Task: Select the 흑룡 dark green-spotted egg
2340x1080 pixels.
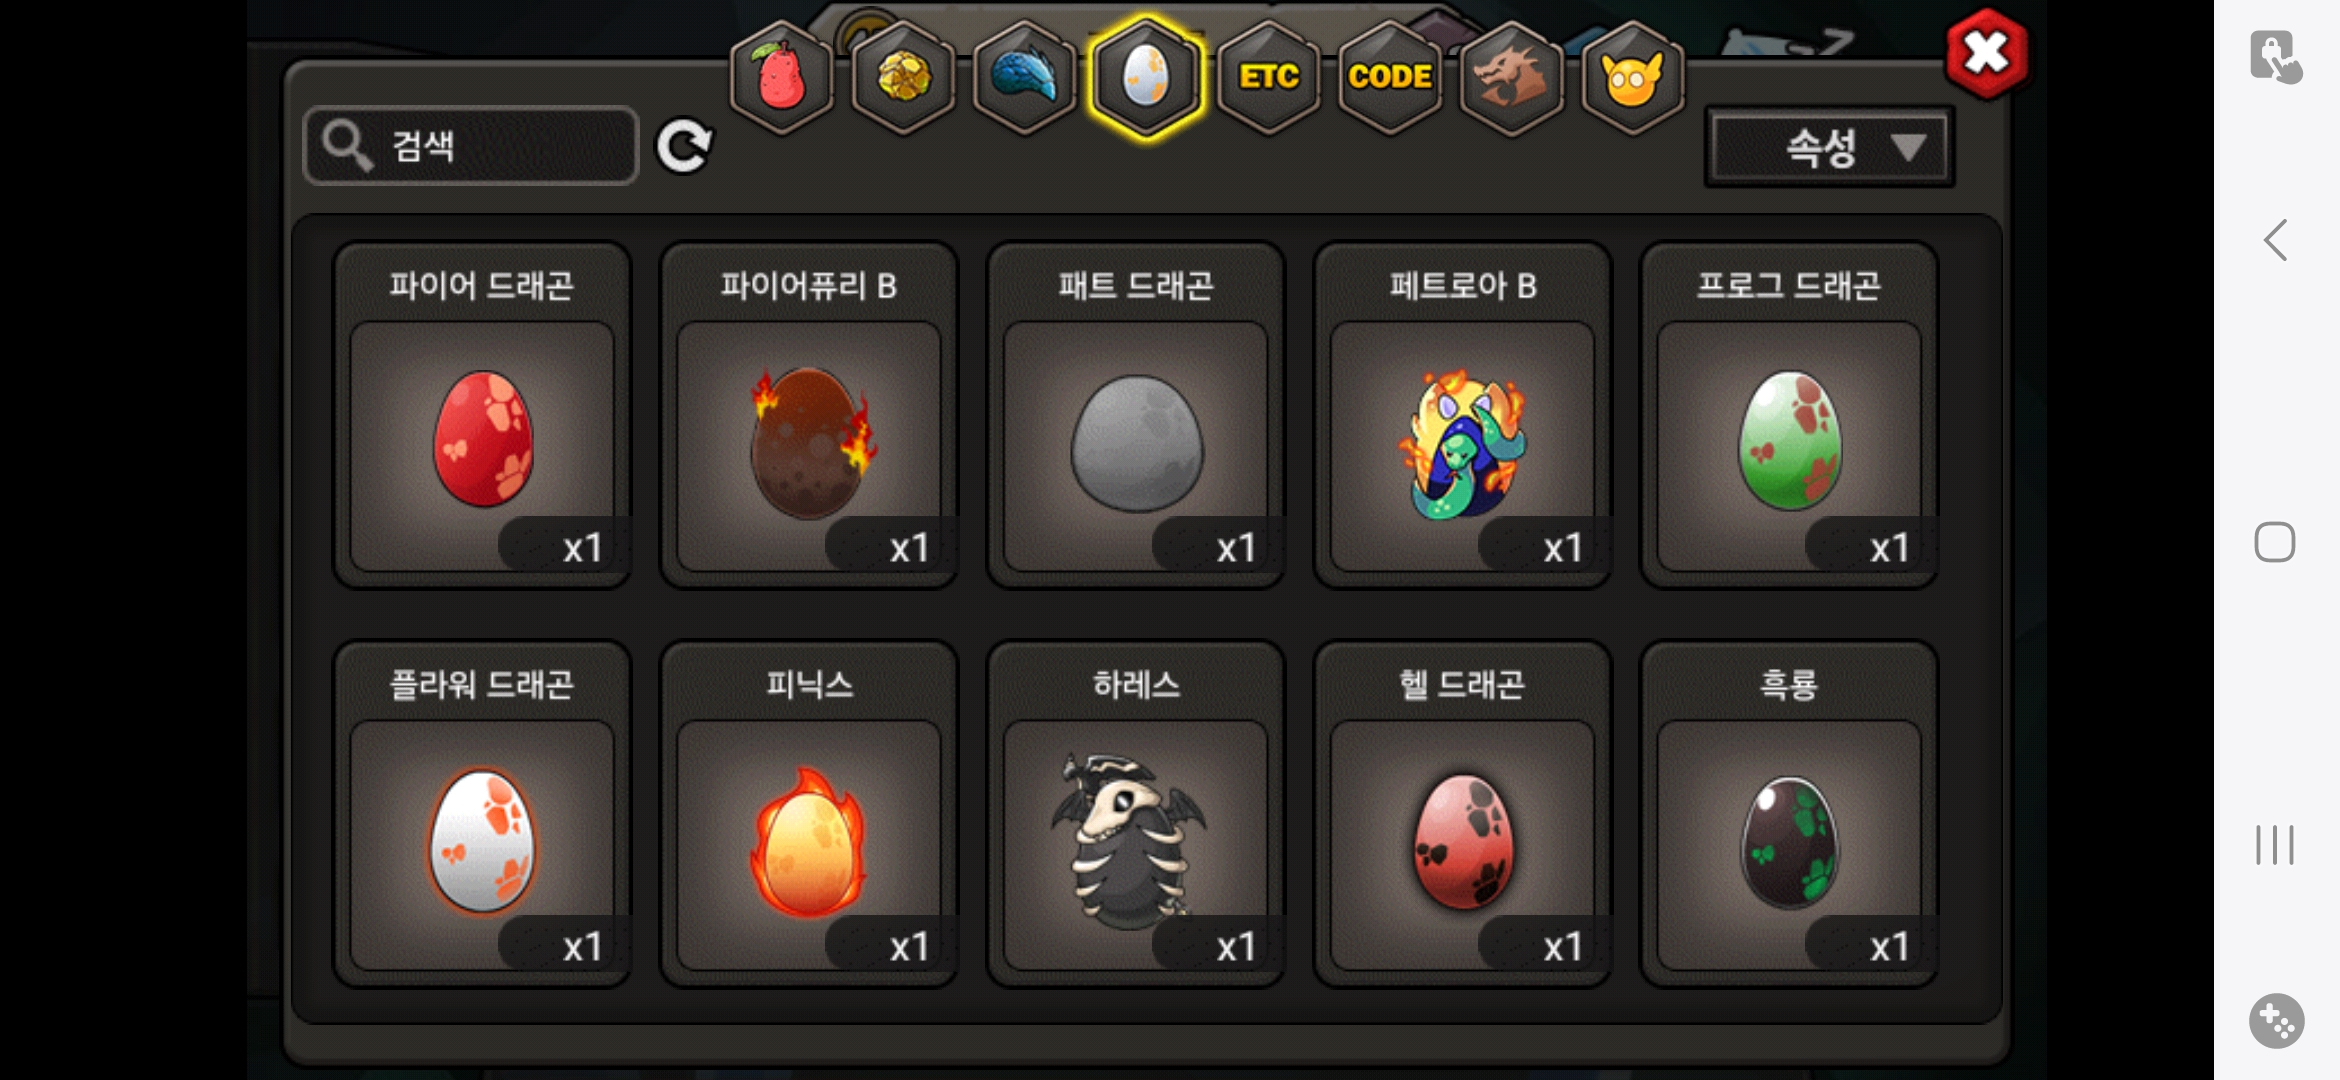Action: point(1789,815)
